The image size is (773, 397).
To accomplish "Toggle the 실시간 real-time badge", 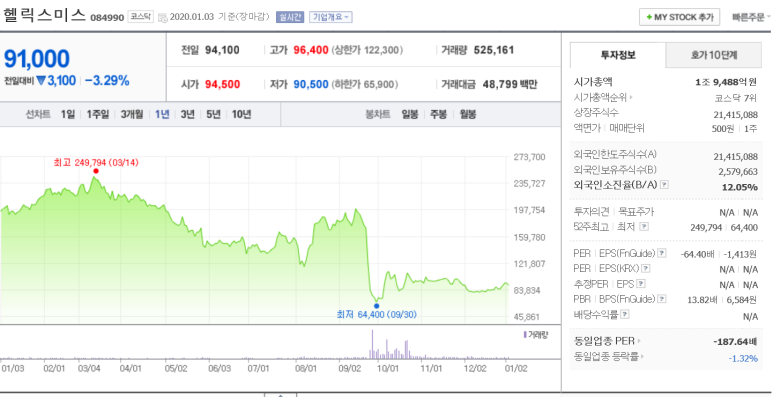I will (290, 17).
